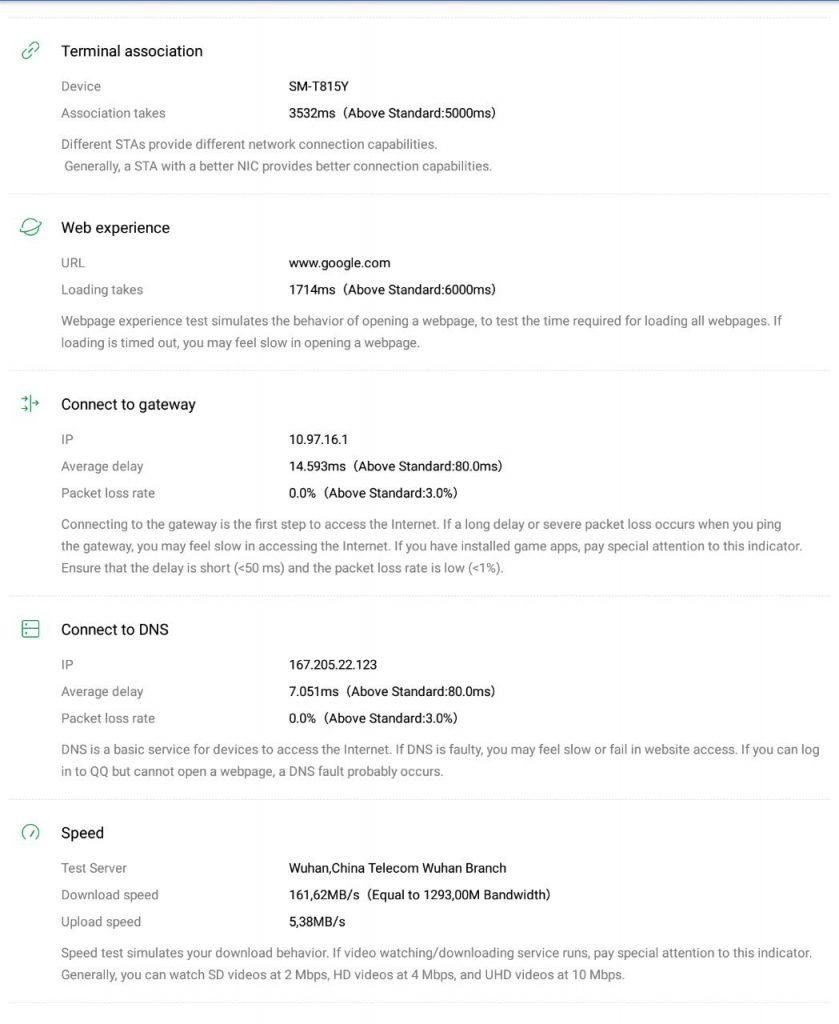Click the gateway 14.593ms average delay value
Image resolution: width=839 pixels, height=1024 pixels.
pyautogui.click(x=317, y=466)
